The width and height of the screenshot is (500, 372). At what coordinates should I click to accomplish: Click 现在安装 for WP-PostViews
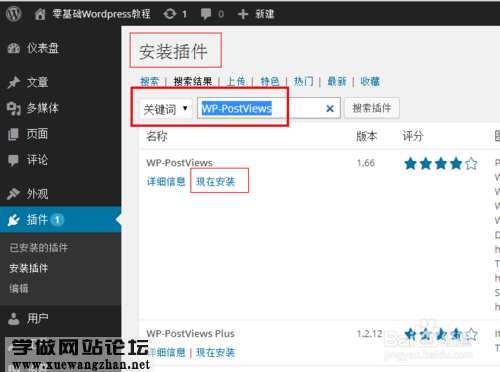[x=215, y=182]
